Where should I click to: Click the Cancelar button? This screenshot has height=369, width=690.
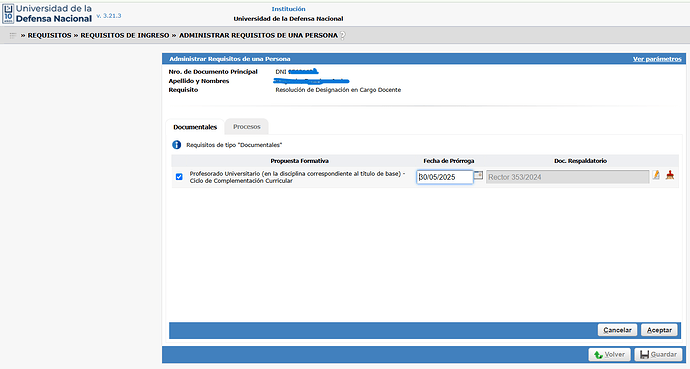click(x=617, y=330)
